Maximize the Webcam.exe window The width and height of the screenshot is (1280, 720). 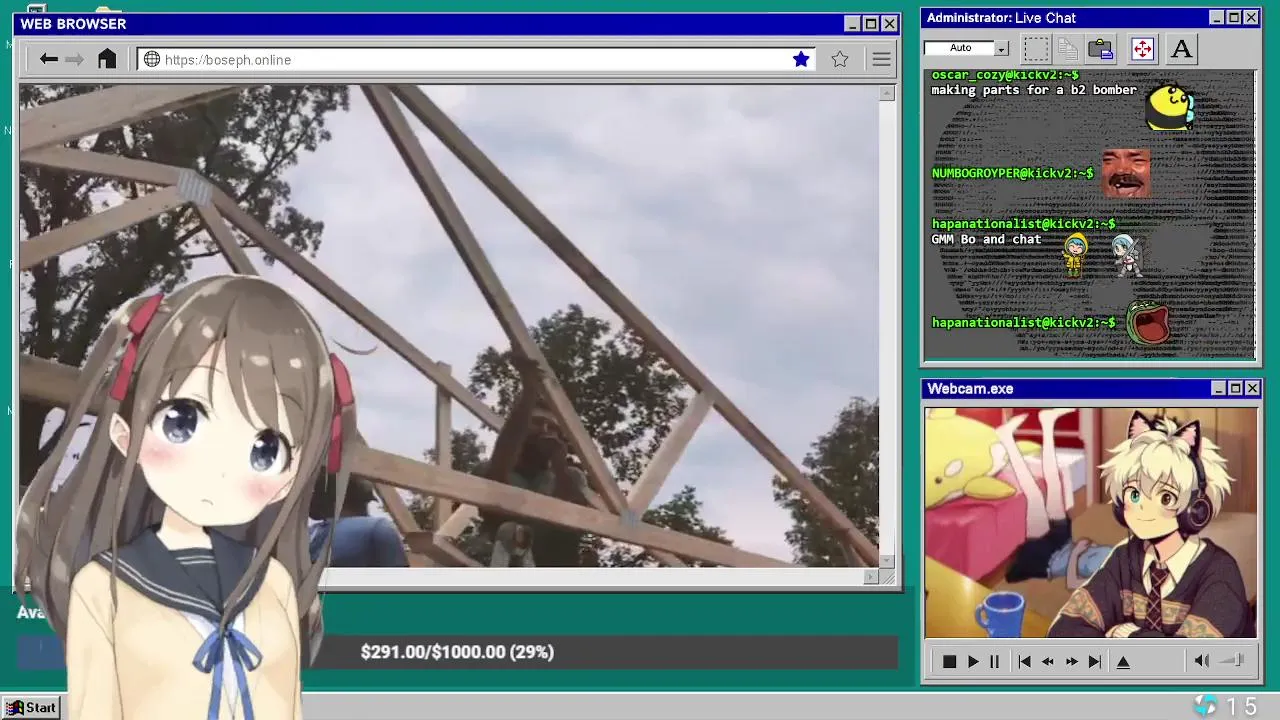[x=1235, y=389]
